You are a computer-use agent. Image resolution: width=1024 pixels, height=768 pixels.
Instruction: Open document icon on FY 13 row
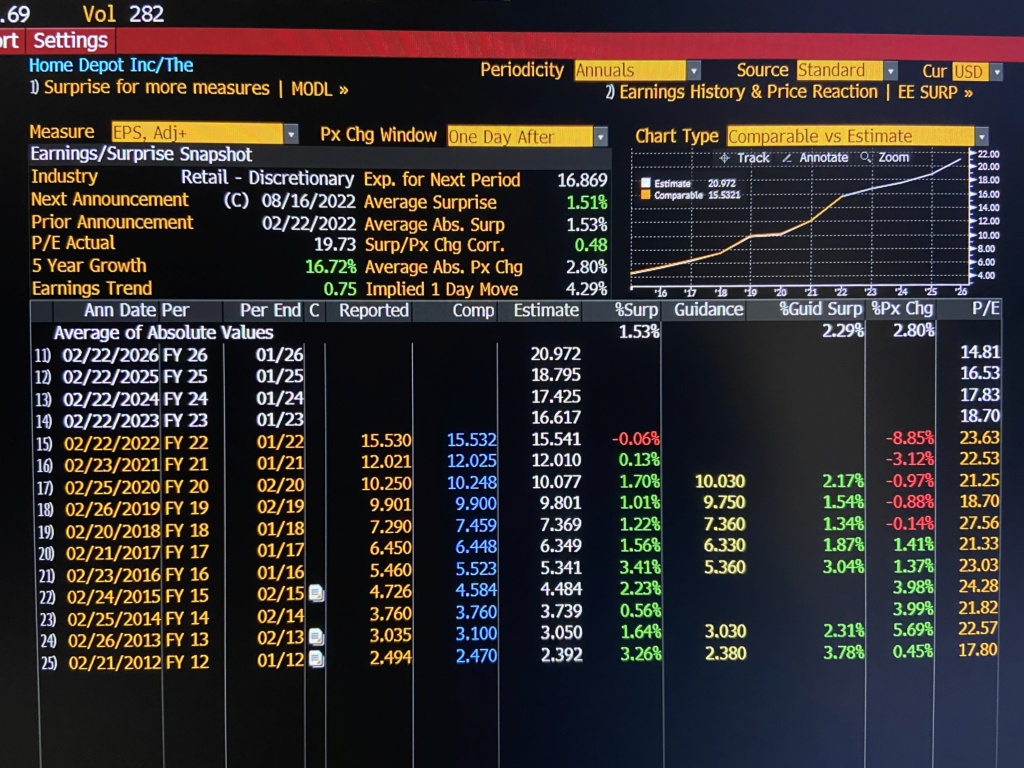(x=316, y=637)
